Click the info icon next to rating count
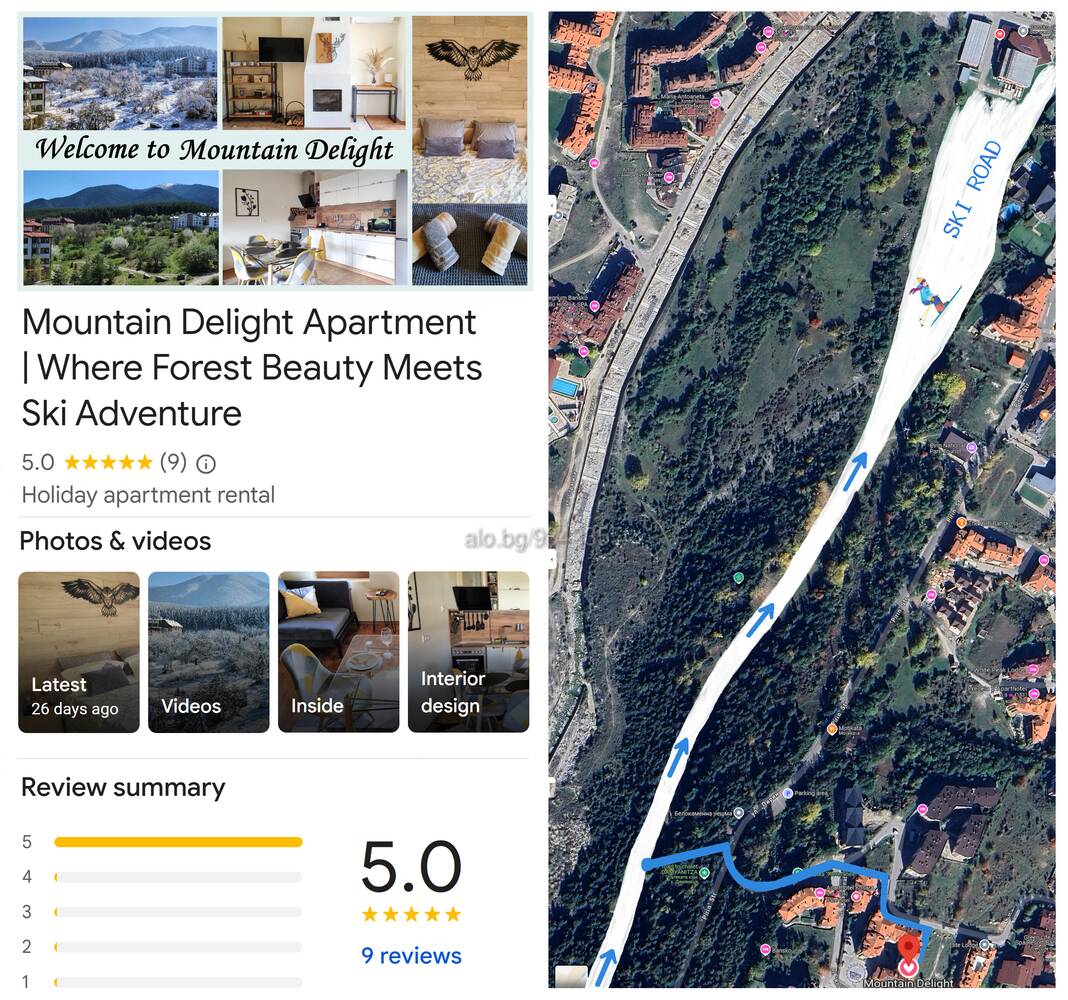This screenshot has height=1000, width=1068. coord(206,464)
